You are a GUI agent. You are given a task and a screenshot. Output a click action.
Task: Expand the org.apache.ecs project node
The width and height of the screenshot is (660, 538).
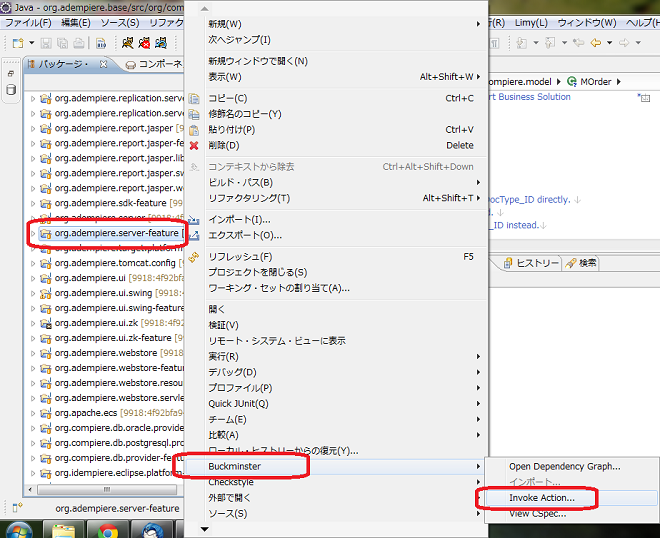(33, 413)
